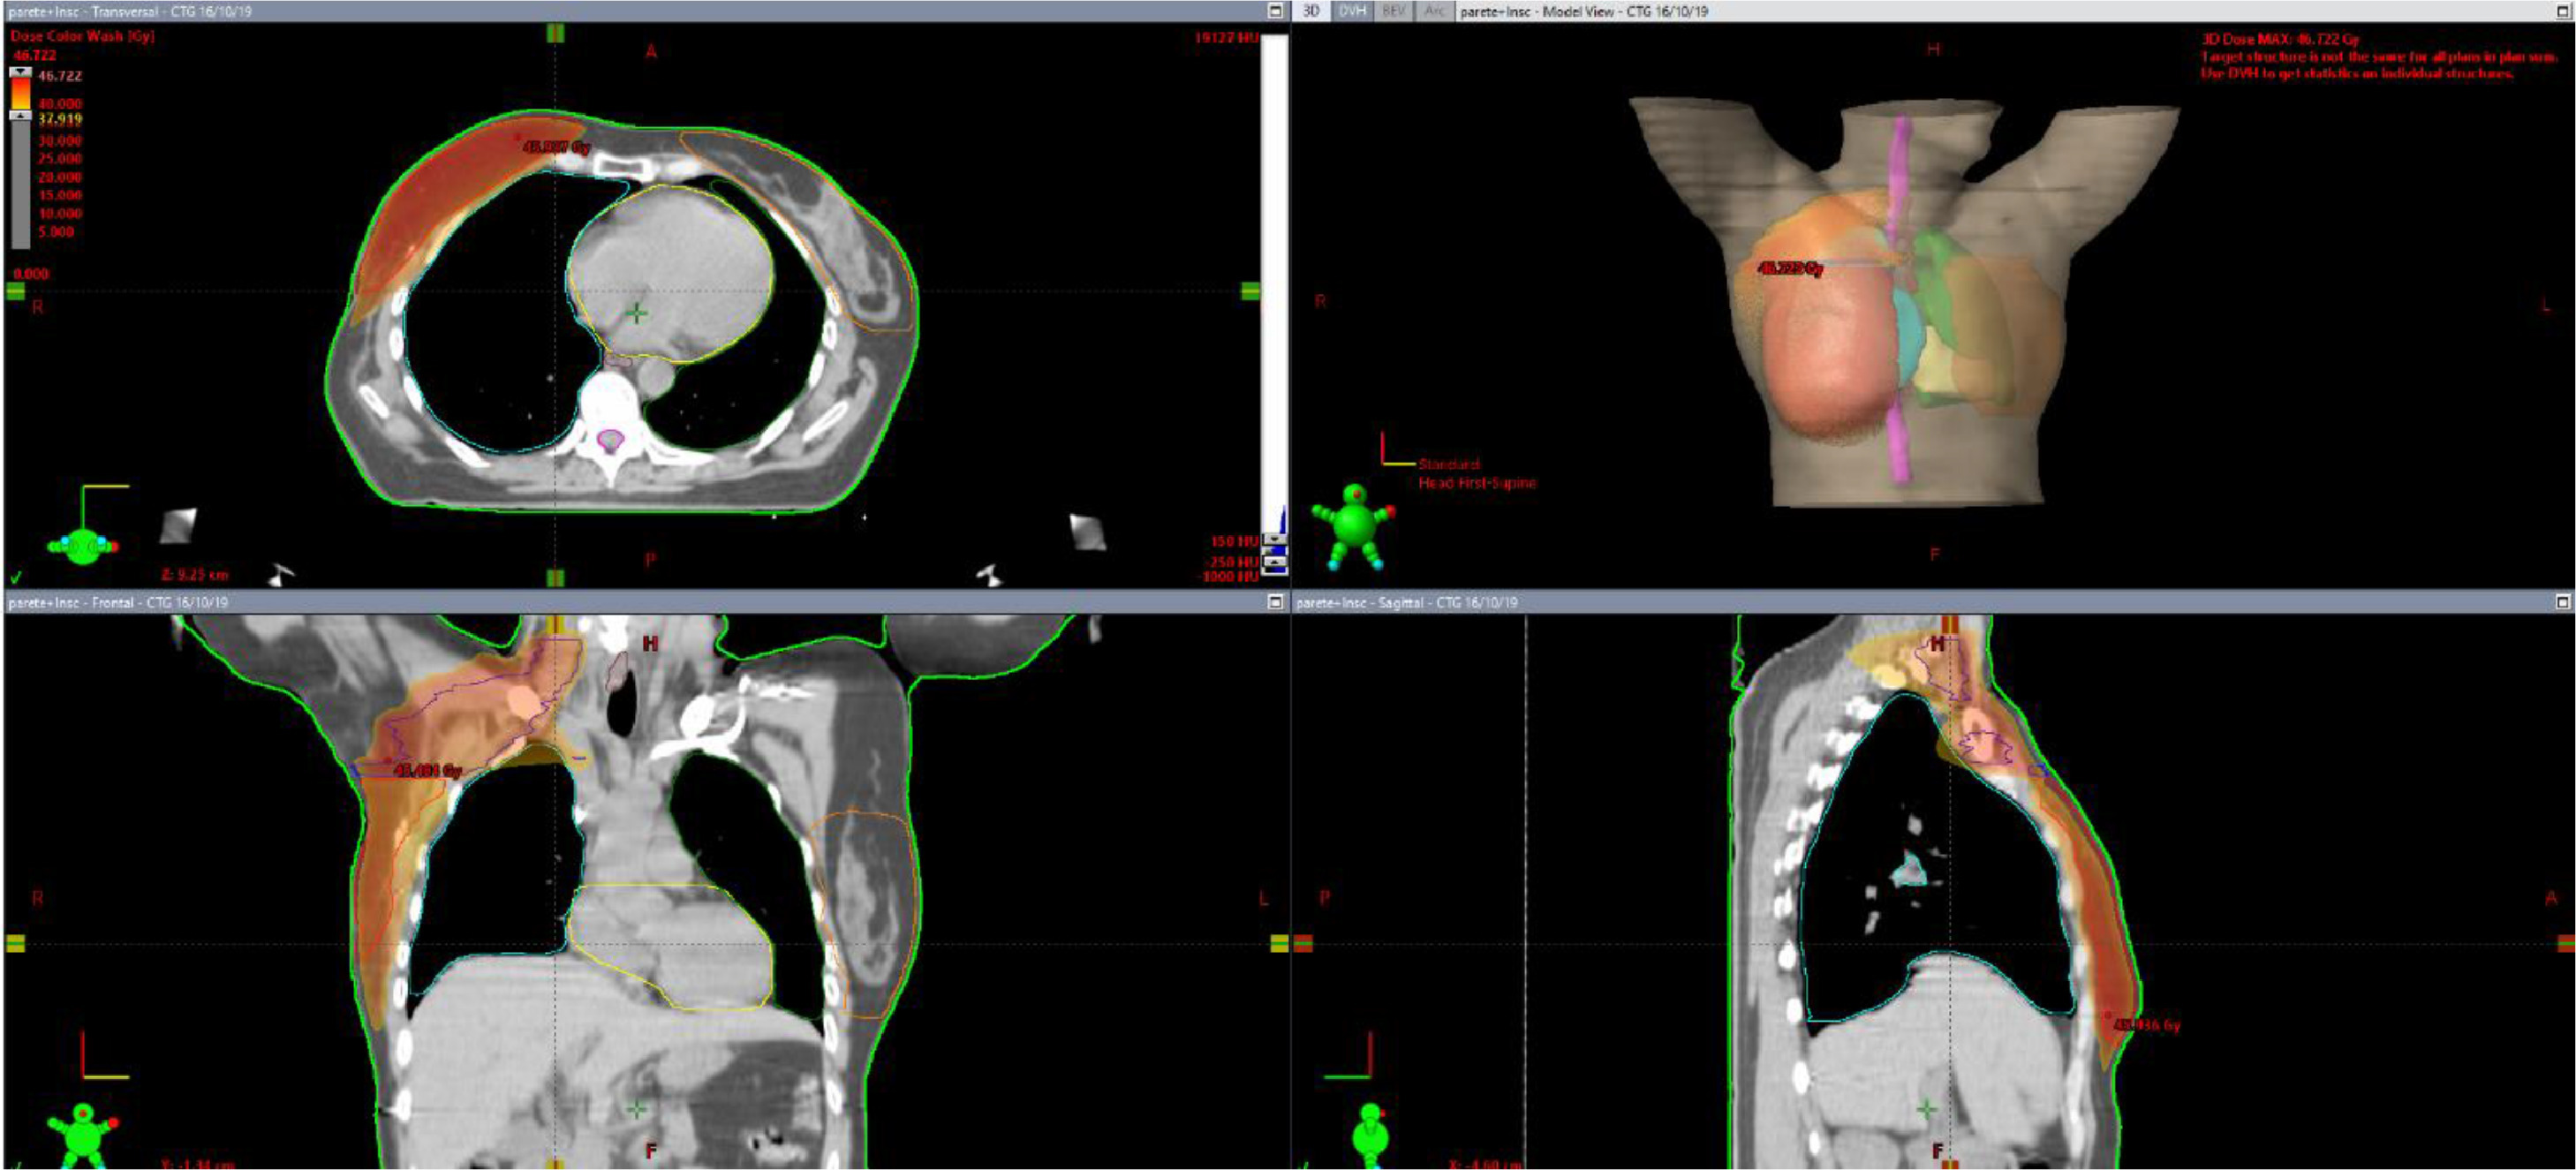The height and width of the screenshot is (1170, 2576).
Task: Click the dose color wash lower limit handle at 37.919
Action: point(19,116)
